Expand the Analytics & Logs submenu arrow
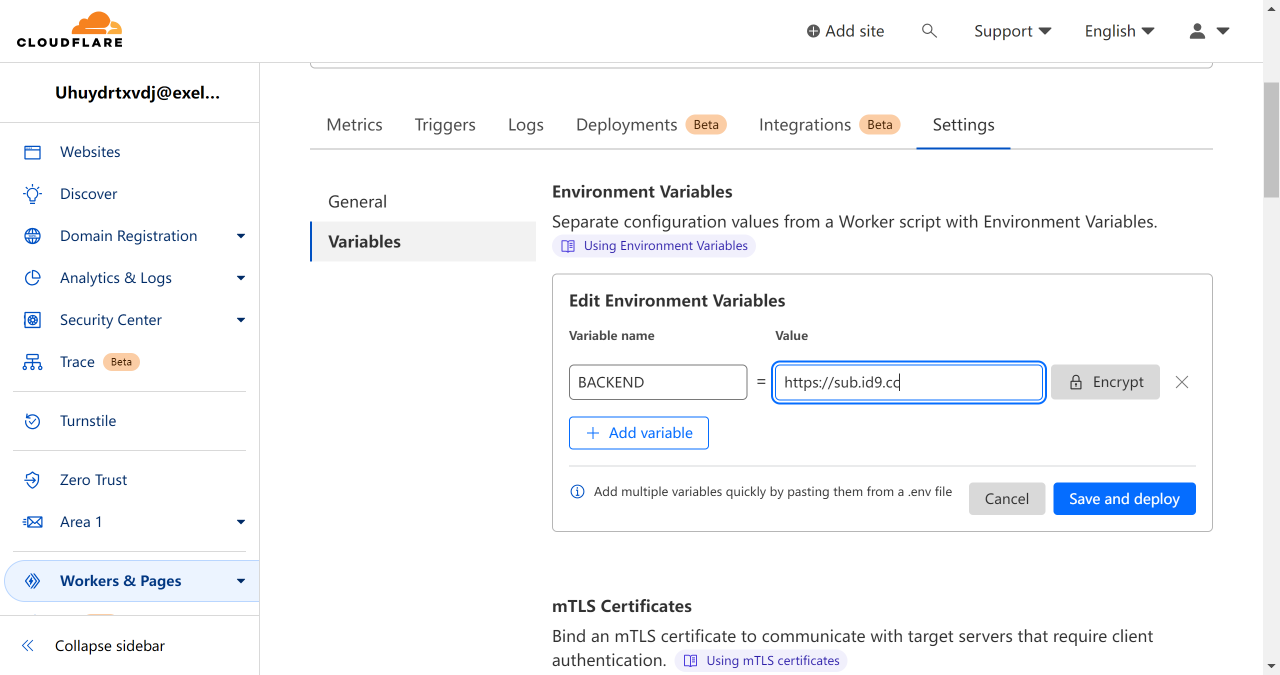 click(x=241, y=278)
